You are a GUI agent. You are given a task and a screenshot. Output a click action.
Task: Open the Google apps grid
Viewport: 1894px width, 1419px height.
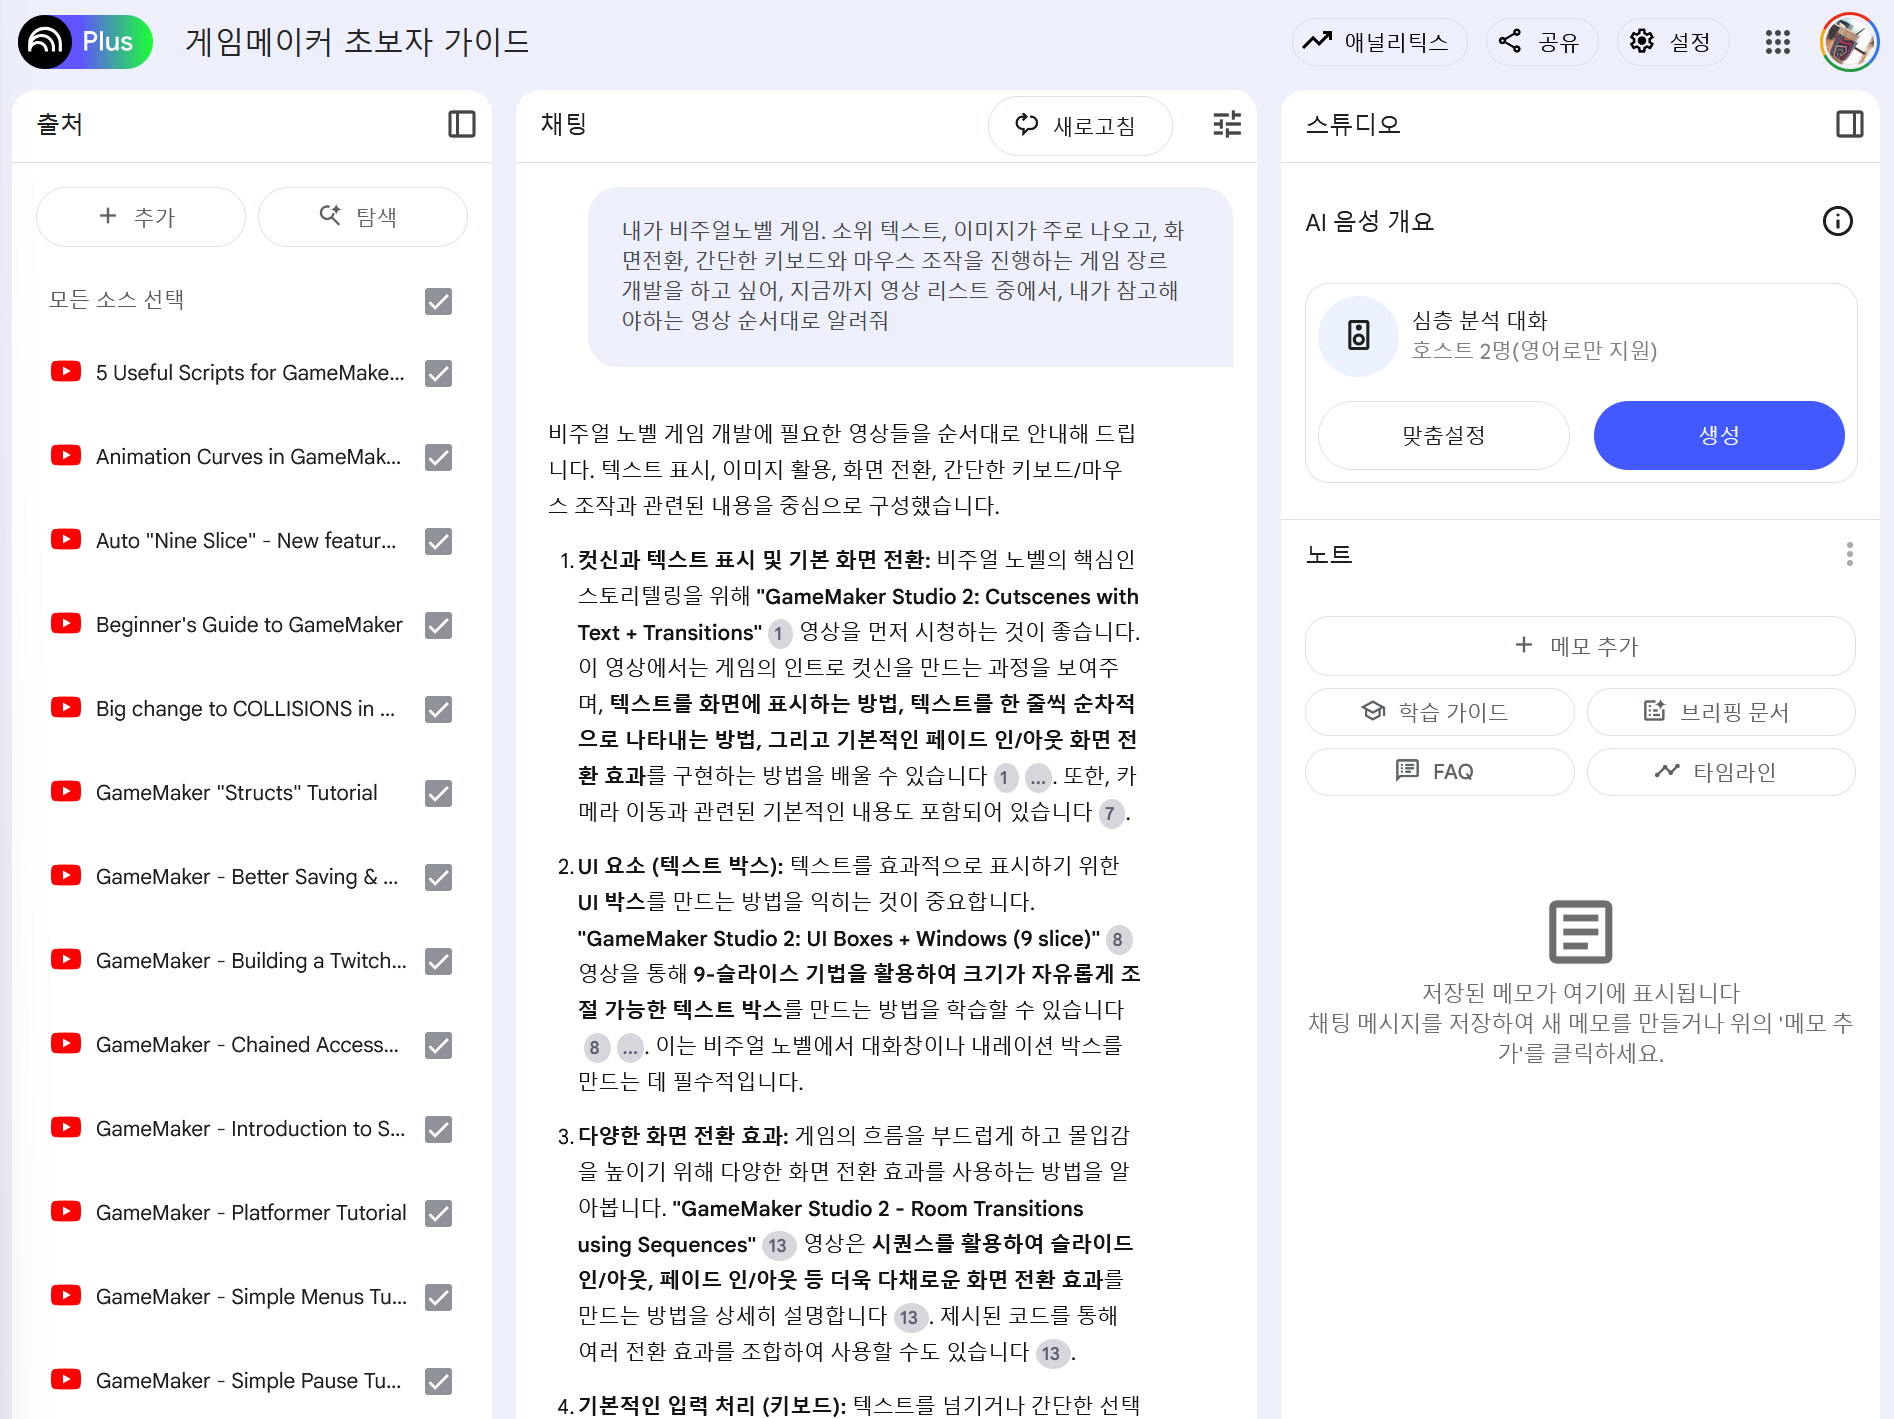pos(1777,42)
